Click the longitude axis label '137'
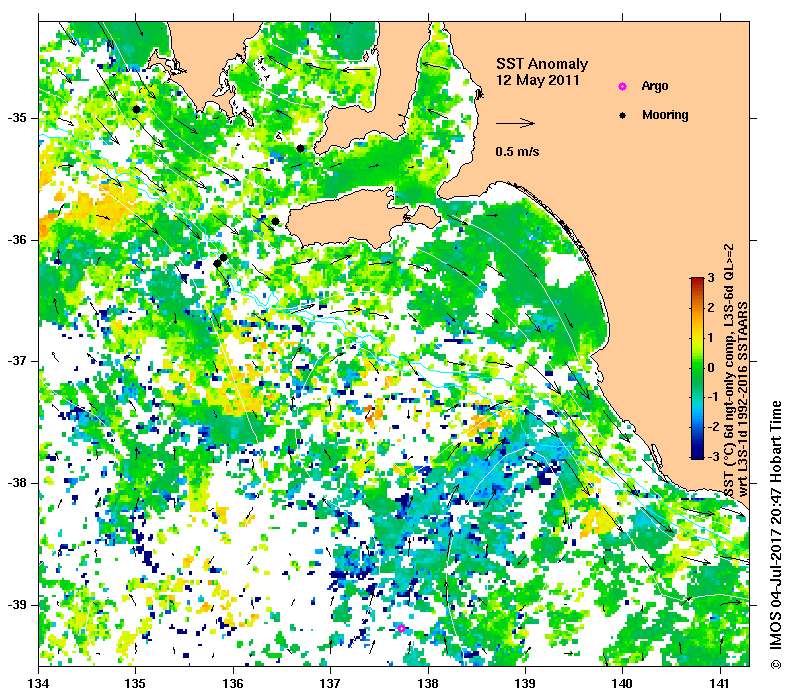The image size is (791, 700). (x=330, y=684)
